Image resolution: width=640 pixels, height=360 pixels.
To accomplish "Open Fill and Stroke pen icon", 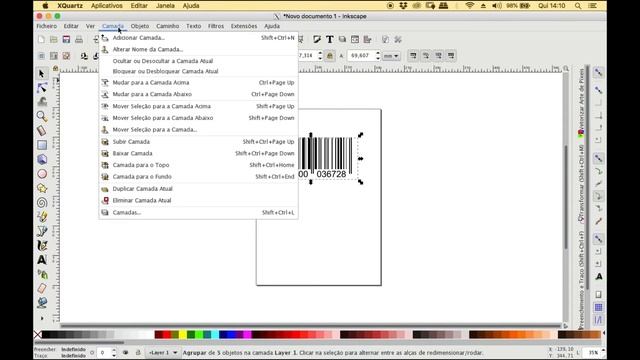I will coord(317,39).
